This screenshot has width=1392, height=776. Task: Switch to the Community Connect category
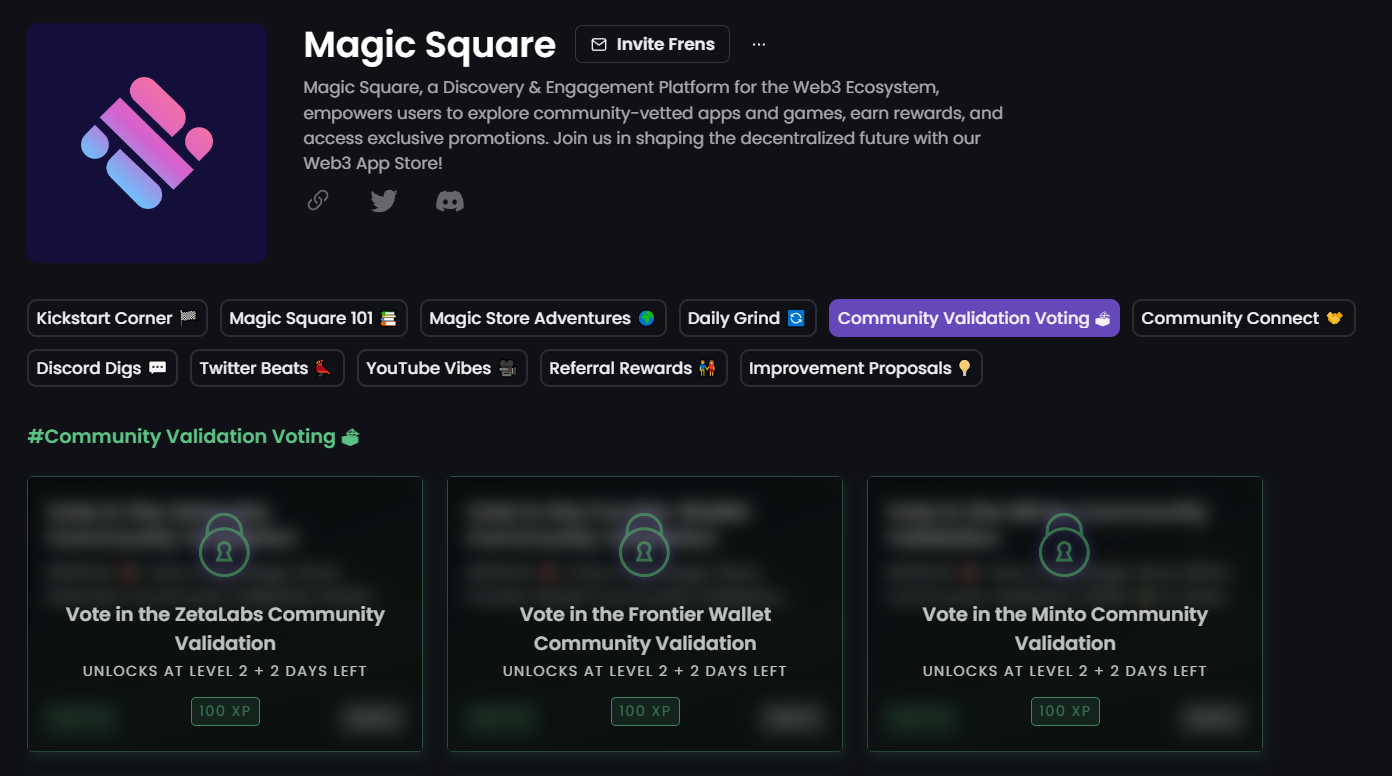[x=1243, y=318]
